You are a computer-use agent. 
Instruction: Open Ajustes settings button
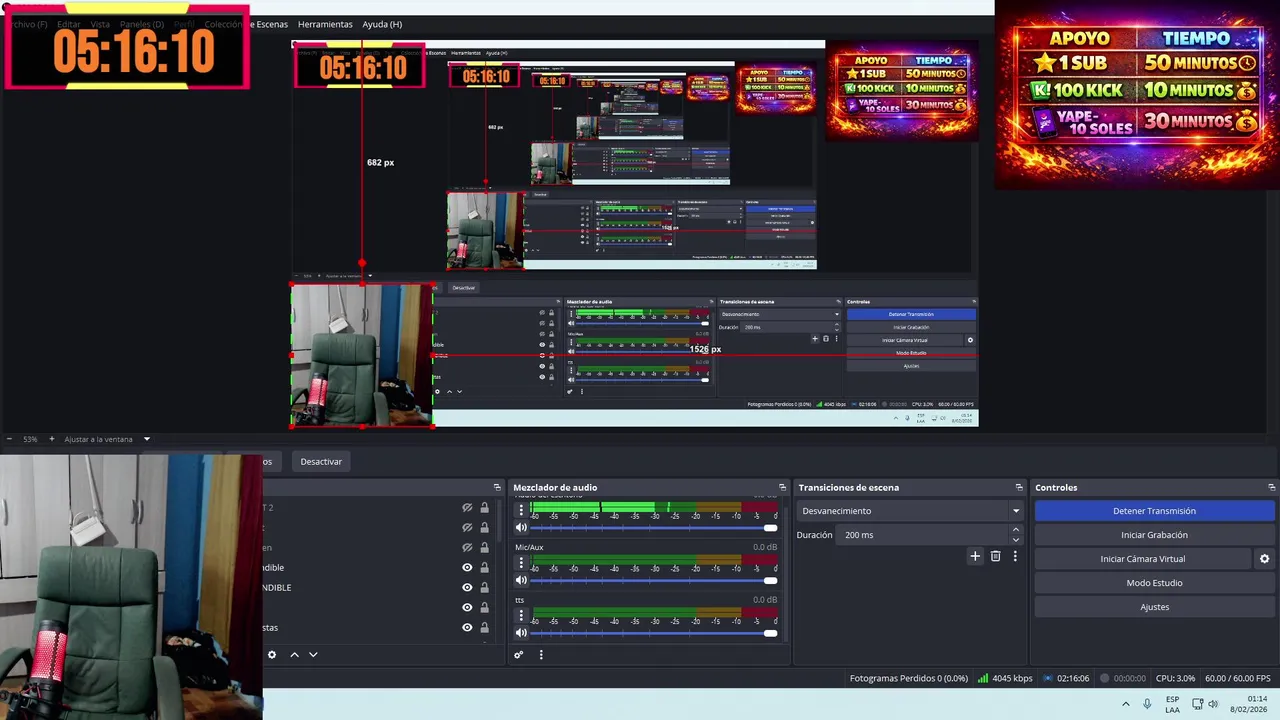tap(1154, 607)
